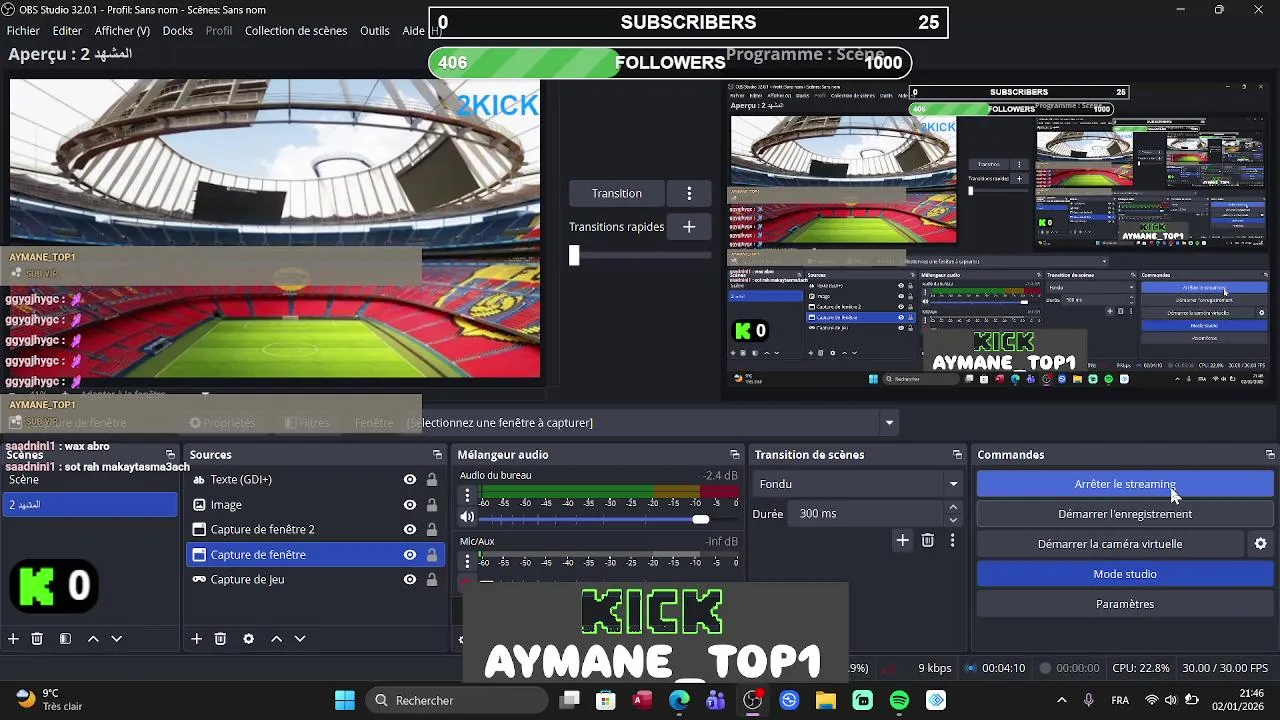Image resolution: width=1280 pixels, height=720 pixels.
Task: Unlock the Image source
Action: click(432, 505)
